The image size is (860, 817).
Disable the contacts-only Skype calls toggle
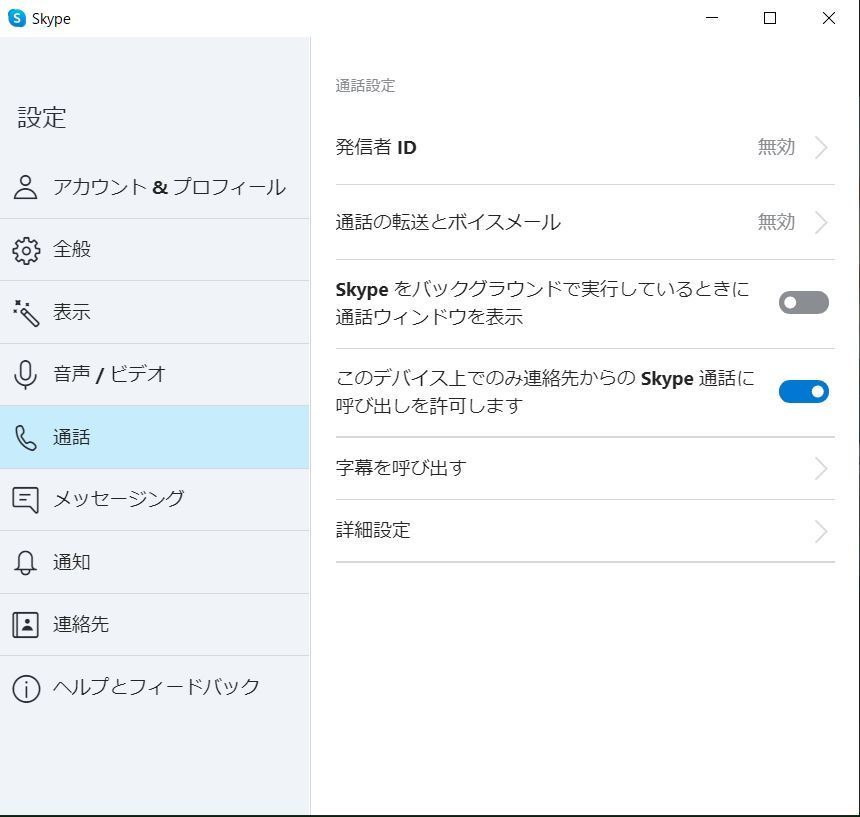pyautogui.click(x=803, y=392)
